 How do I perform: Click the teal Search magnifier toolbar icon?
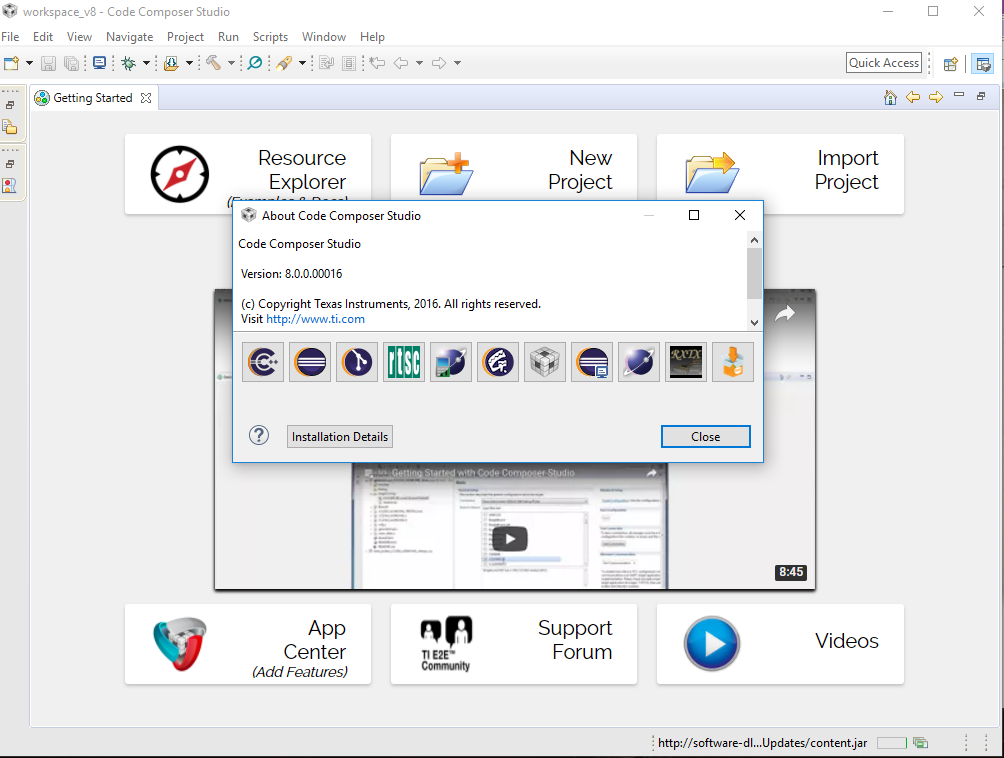pos(255,63)
